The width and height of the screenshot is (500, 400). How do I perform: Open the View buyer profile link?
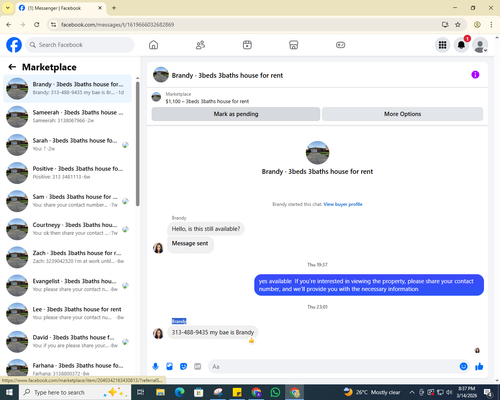[343, 204]
